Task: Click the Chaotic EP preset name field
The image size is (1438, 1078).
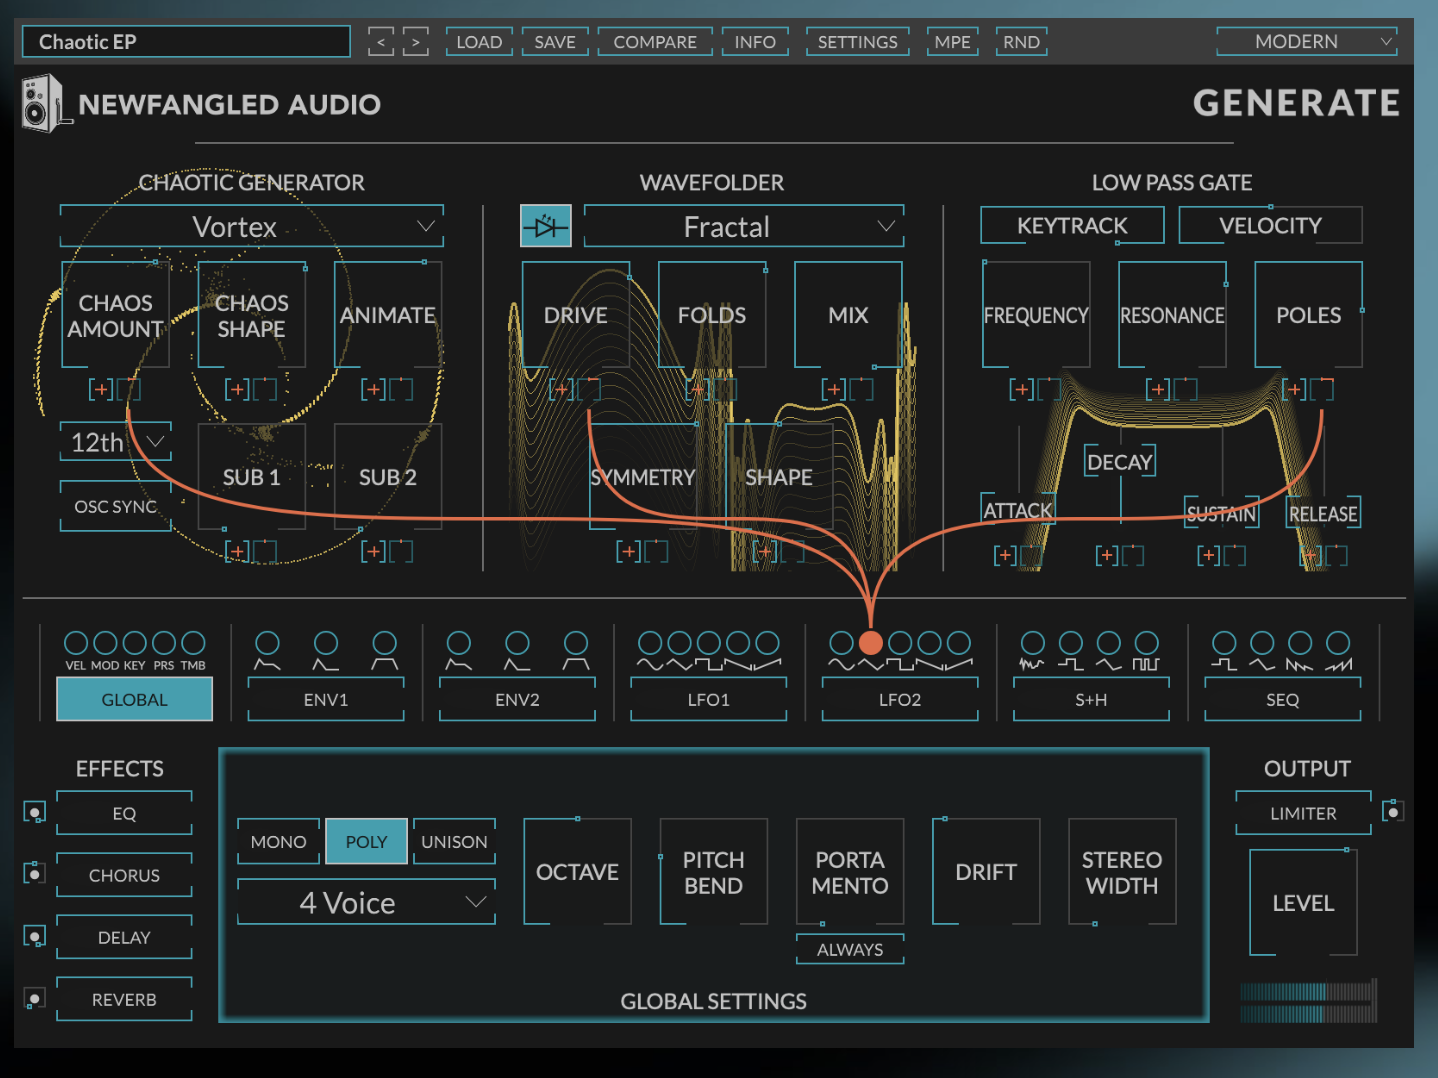Action: click(x=186, y=41)
